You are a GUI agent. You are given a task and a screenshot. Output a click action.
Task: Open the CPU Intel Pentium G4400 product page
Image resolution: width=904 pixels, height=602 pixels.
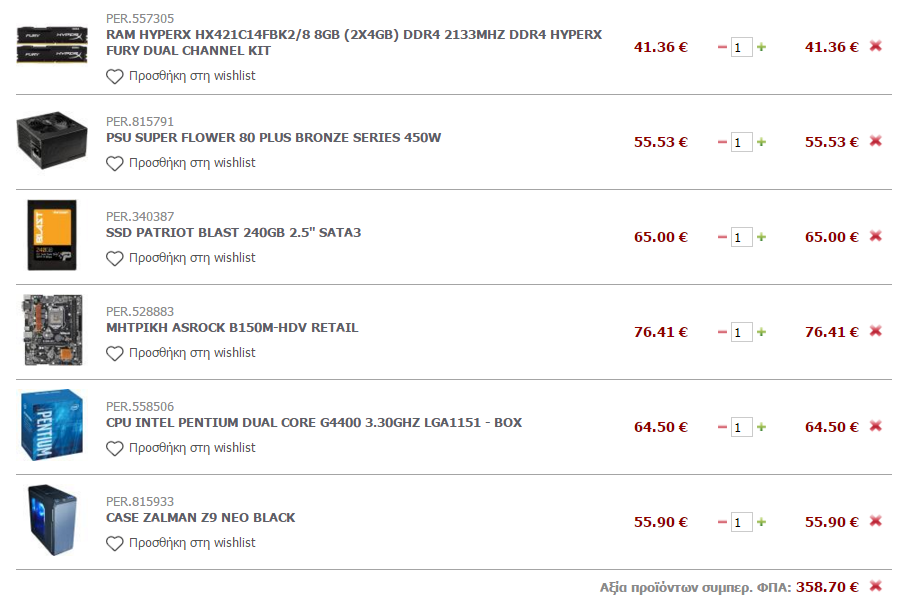(x=314, y=423)
